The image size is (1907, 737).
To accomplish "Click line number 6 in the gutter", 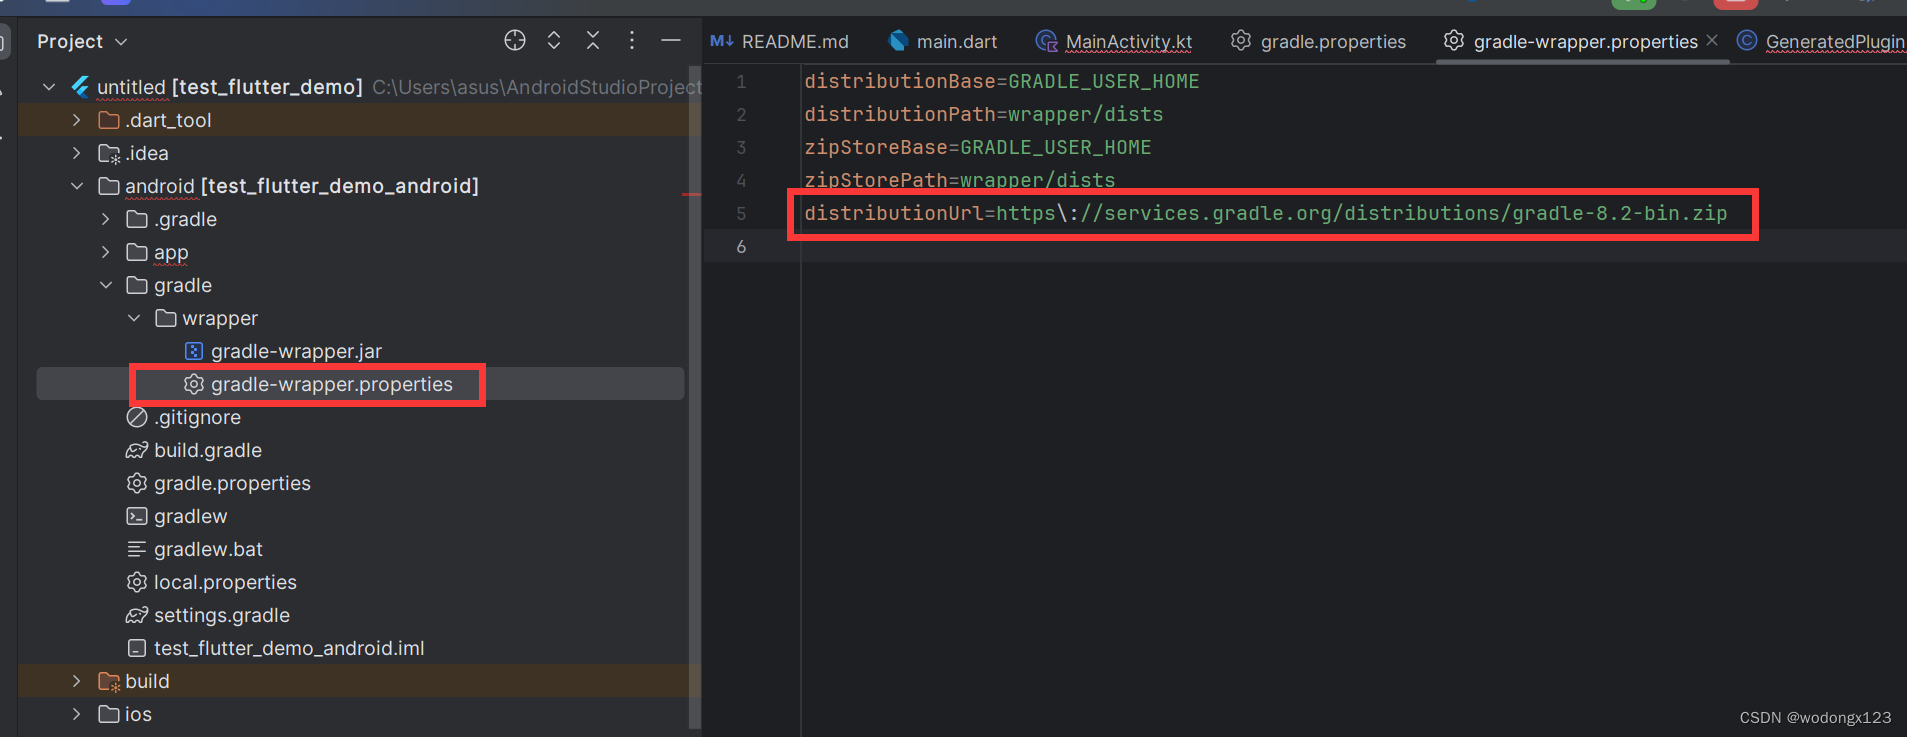I will pyautogui.click(x=741, y=246).
